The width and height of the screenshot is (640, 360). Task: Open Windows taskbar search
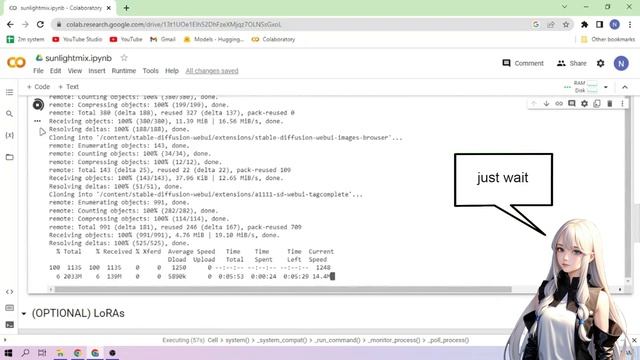(x=25, y=353)
